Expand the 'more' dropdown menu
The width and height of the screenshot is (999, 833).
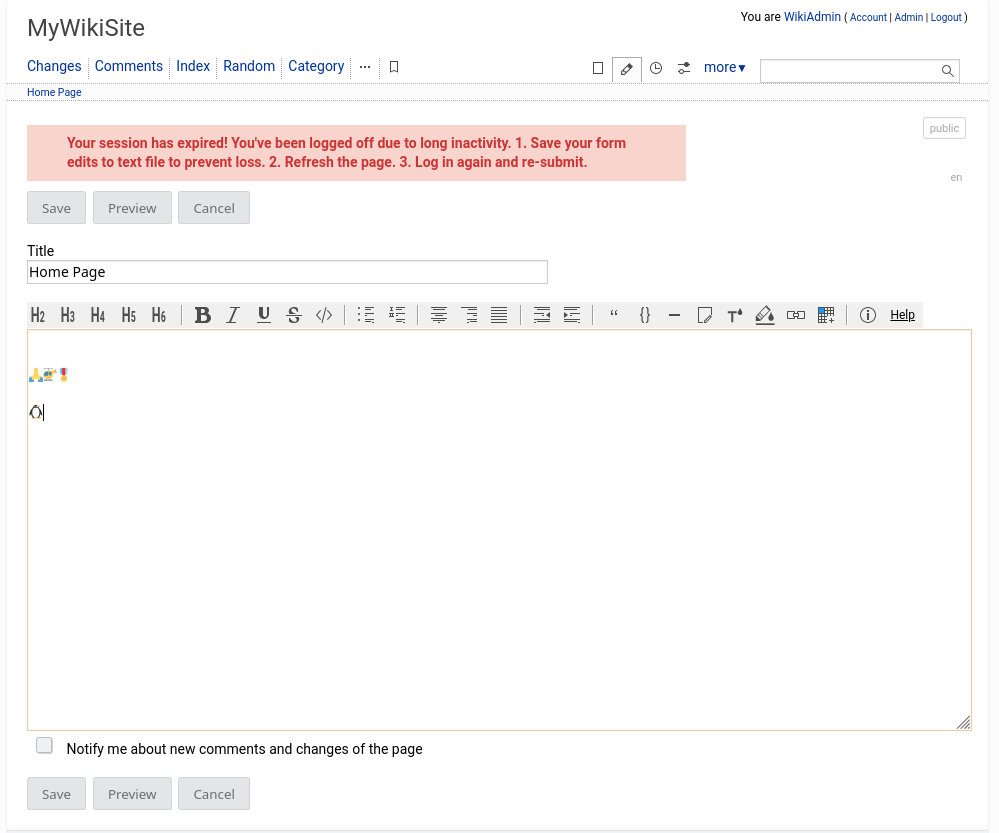(x=724, y=68)
